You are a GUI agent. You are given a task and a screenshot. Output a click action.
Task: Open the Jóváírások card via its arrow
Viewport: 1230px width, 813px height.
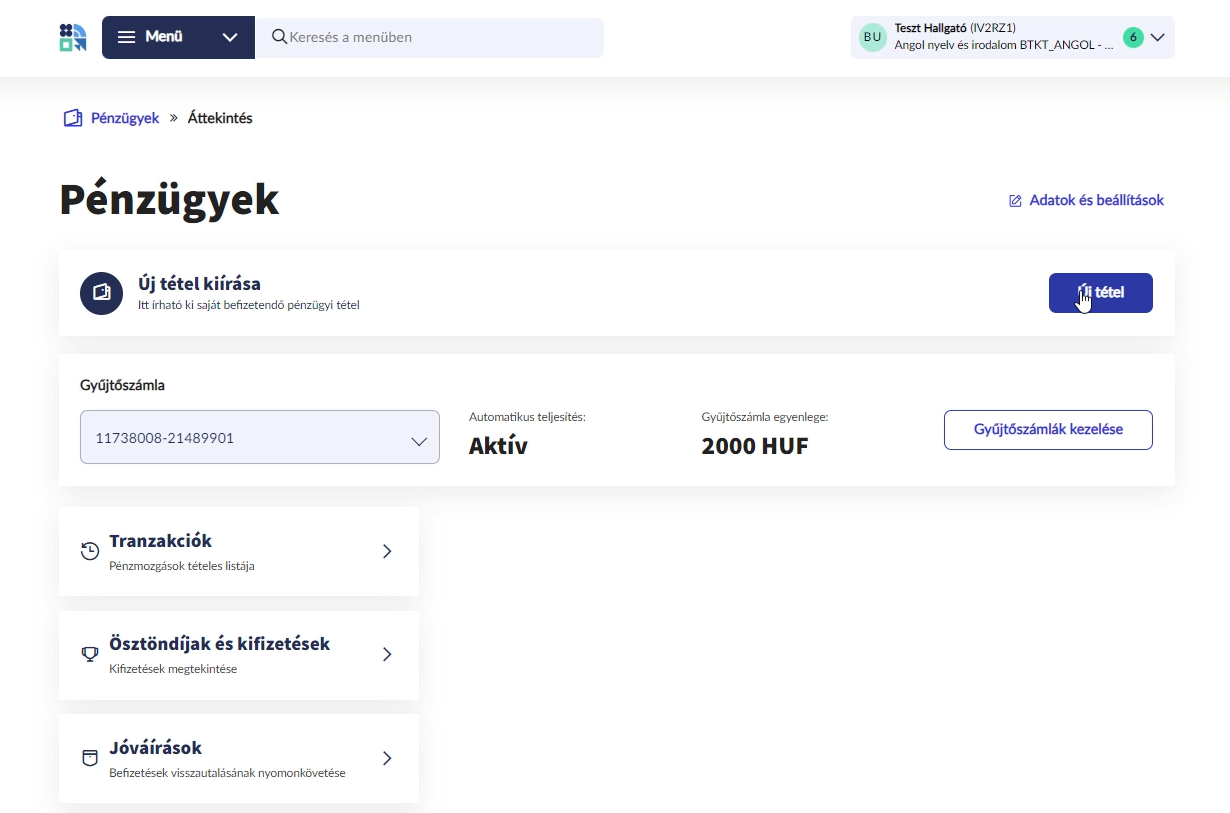click(x=387, y=758)
